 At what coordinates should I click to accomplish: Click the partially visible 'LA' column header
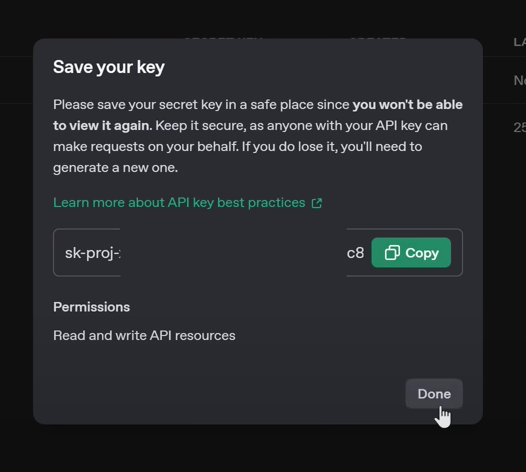(x=520, y=42)
